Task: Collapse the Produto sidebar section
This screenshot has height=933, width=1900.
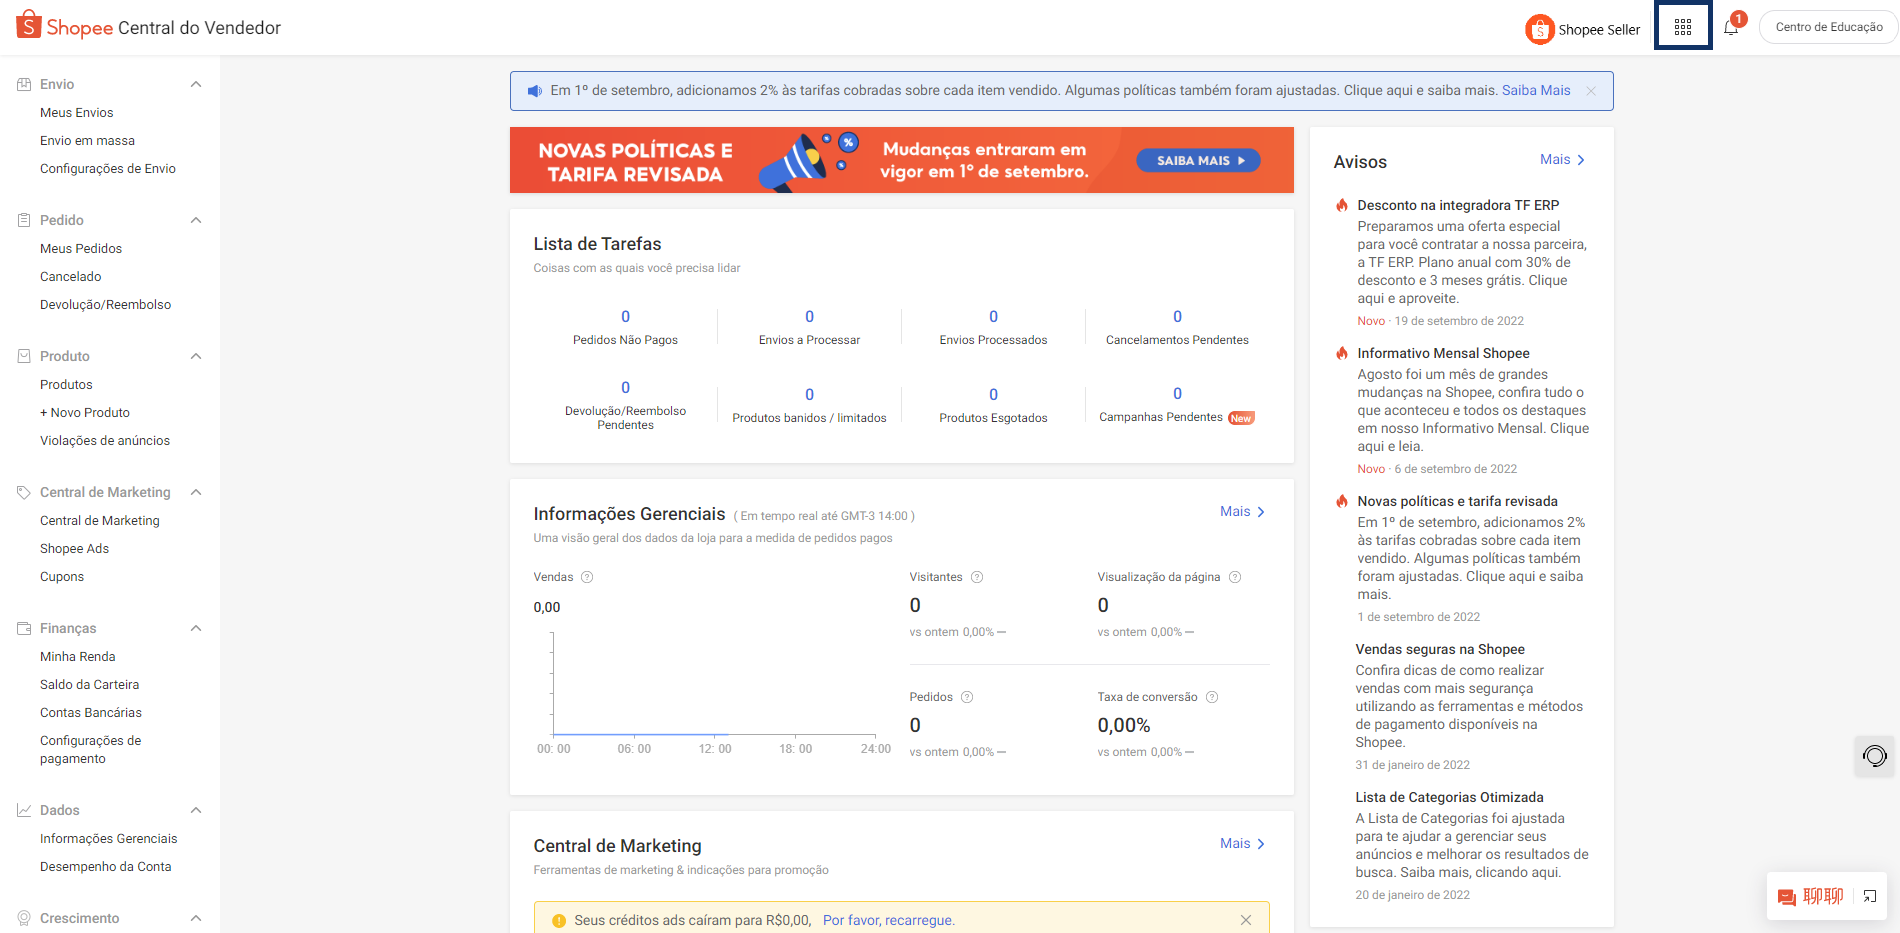Action: pos(196,356)
